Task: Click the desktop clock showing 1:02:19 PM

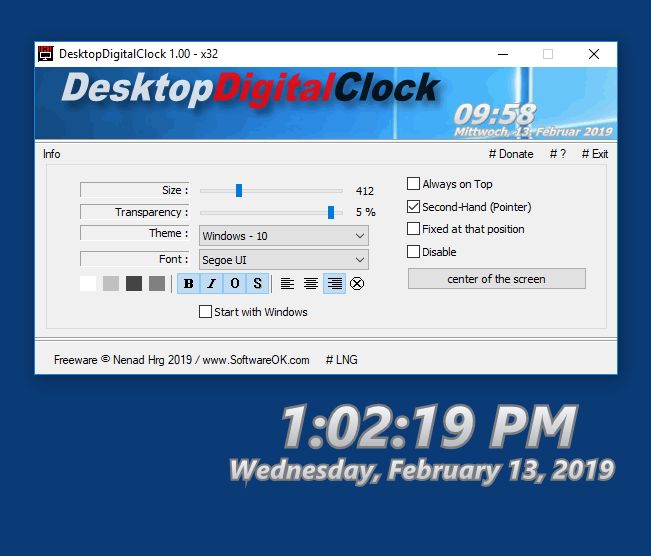Action: coord(430,427)
